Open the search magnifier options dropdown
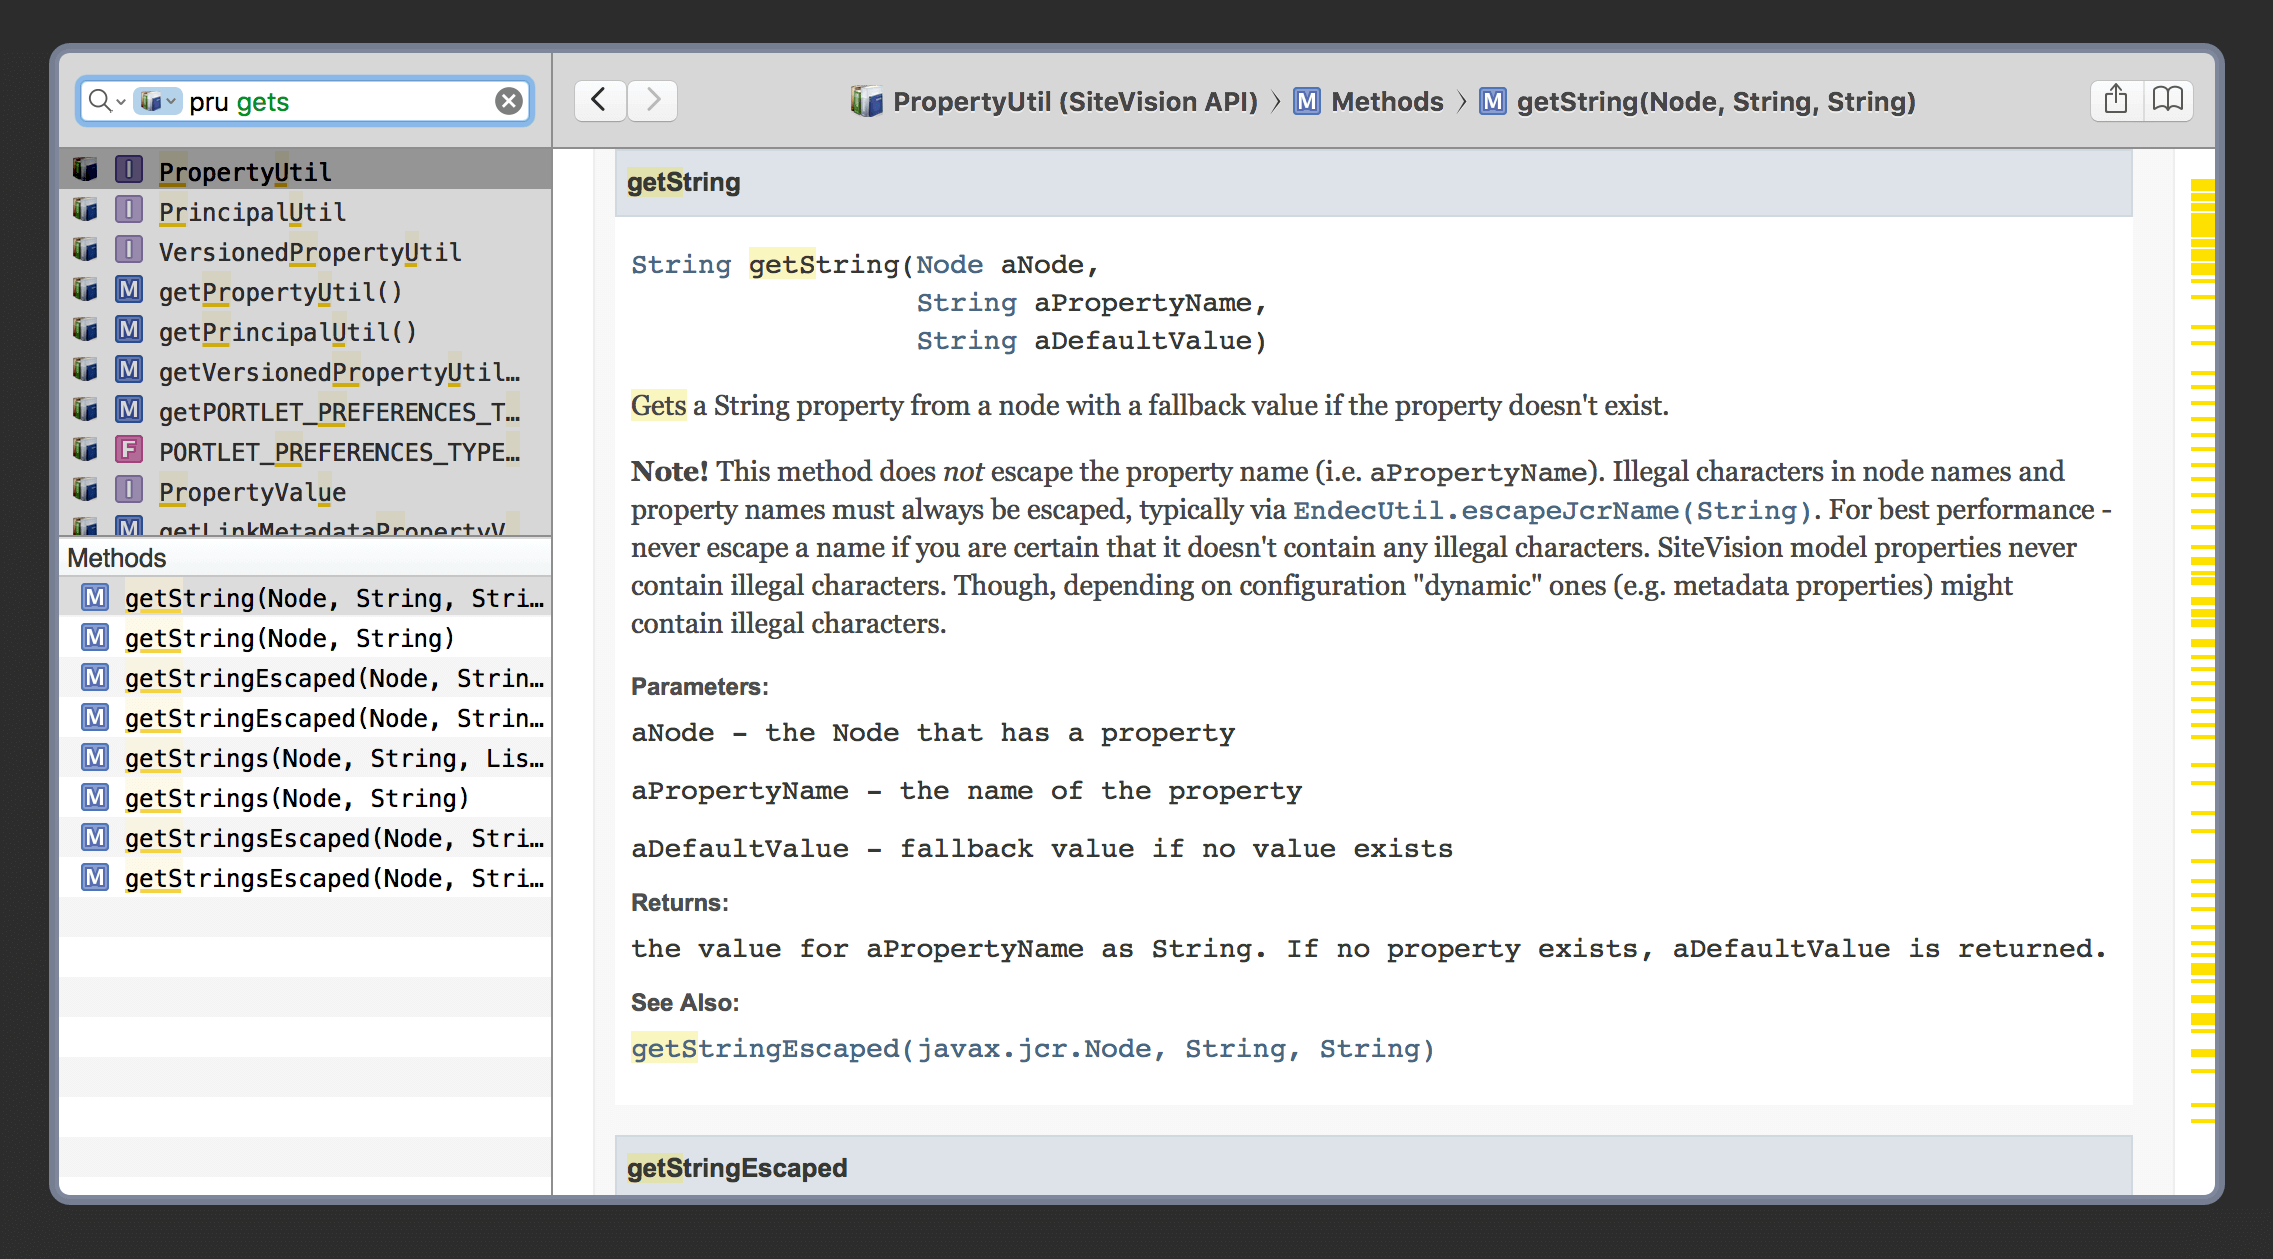 pos(105,101)
